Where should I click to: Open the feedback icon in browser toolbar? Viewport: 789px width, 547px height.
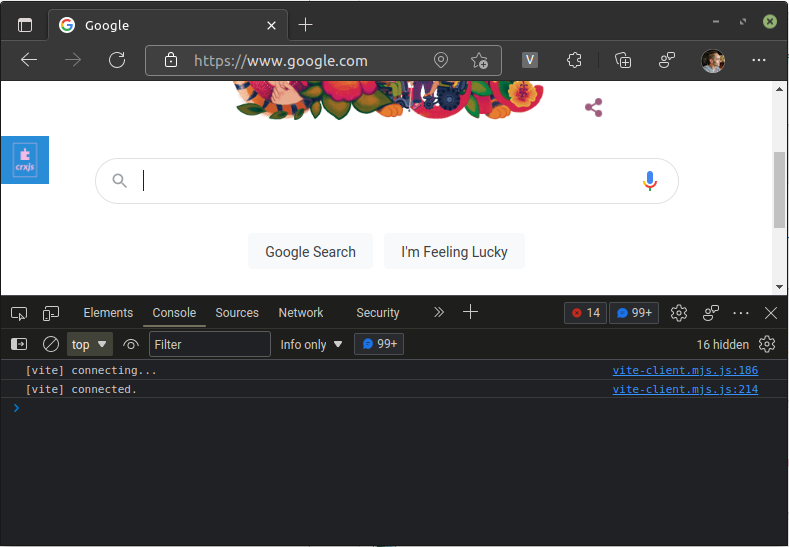click(667, 60)
